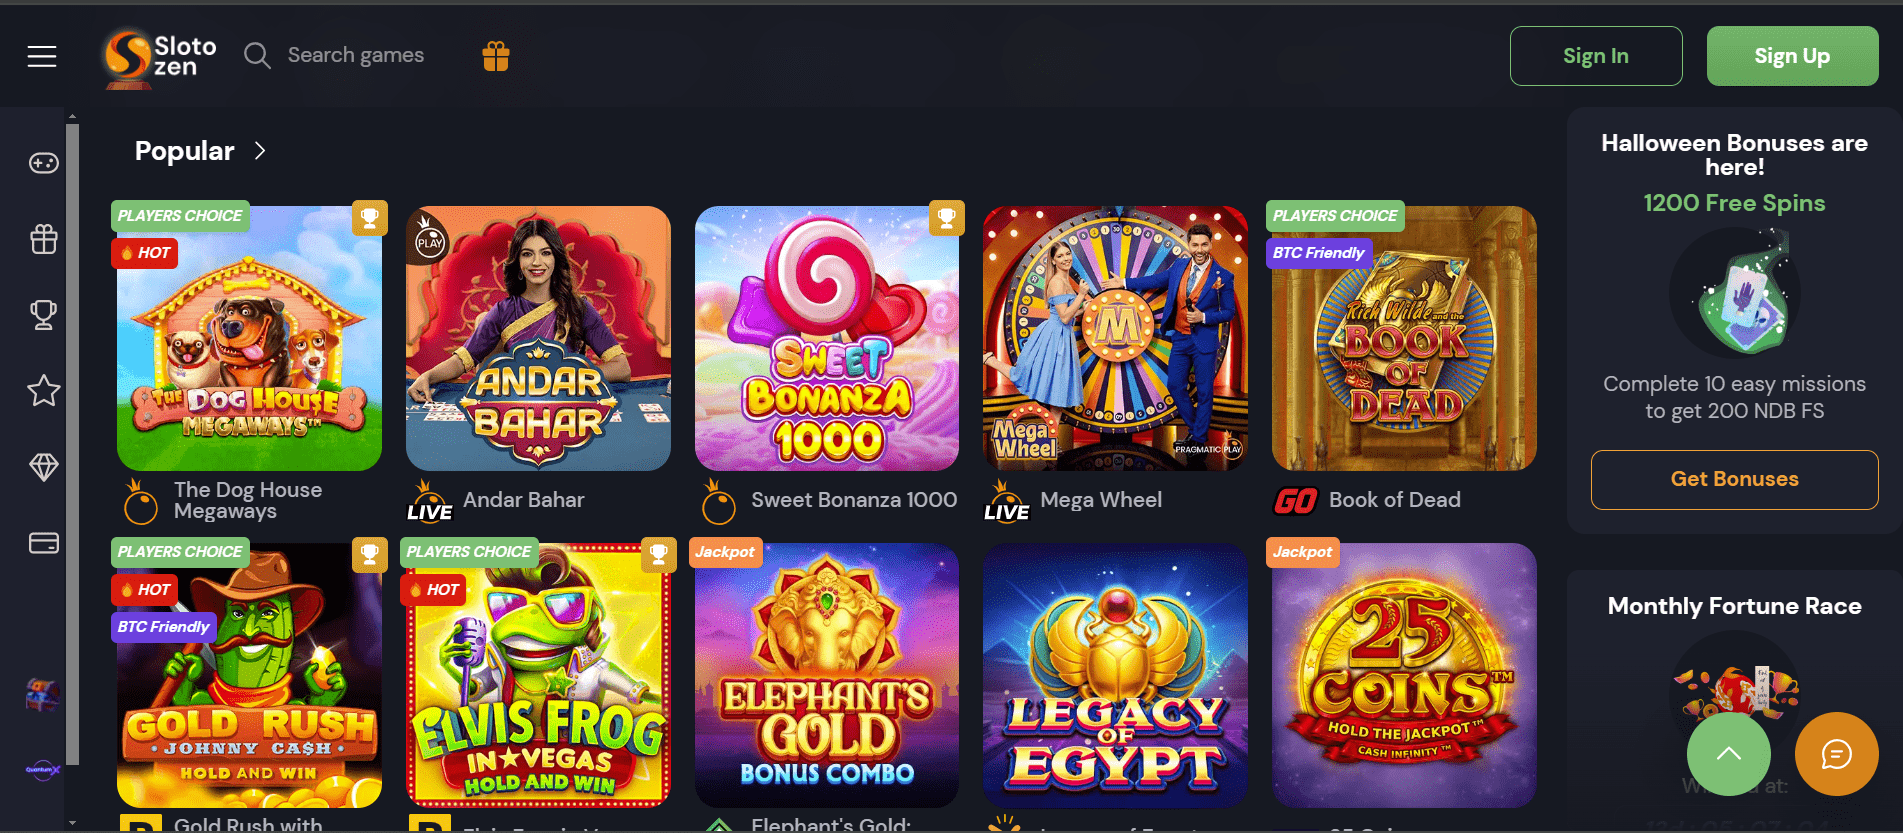Open the gift box promotions icon
This screenshot has width=1903, height=833.
pos(496,56)
